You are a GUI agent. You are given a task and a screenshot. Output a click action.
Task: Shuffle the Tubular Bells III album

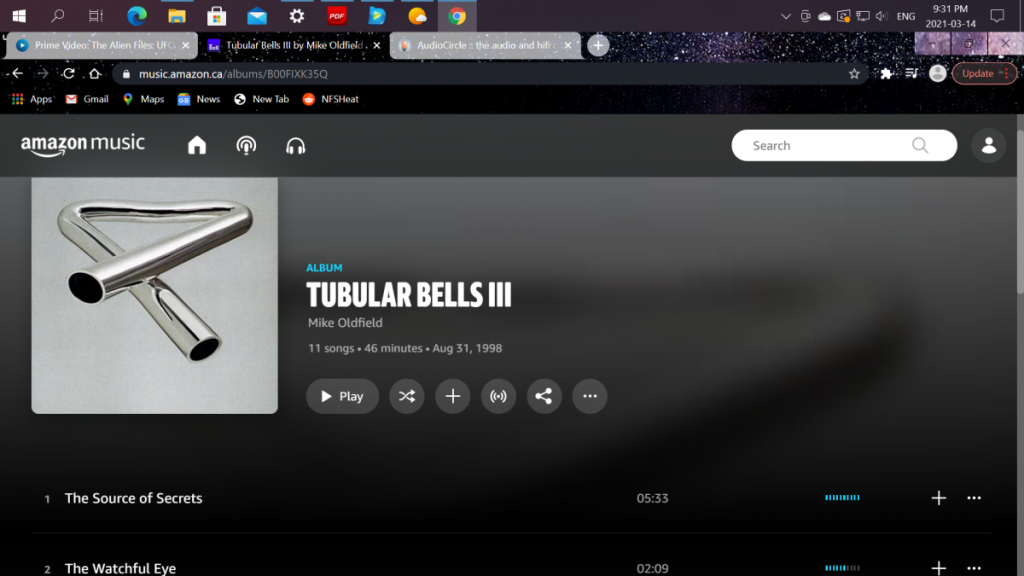[x=407, y=396]
